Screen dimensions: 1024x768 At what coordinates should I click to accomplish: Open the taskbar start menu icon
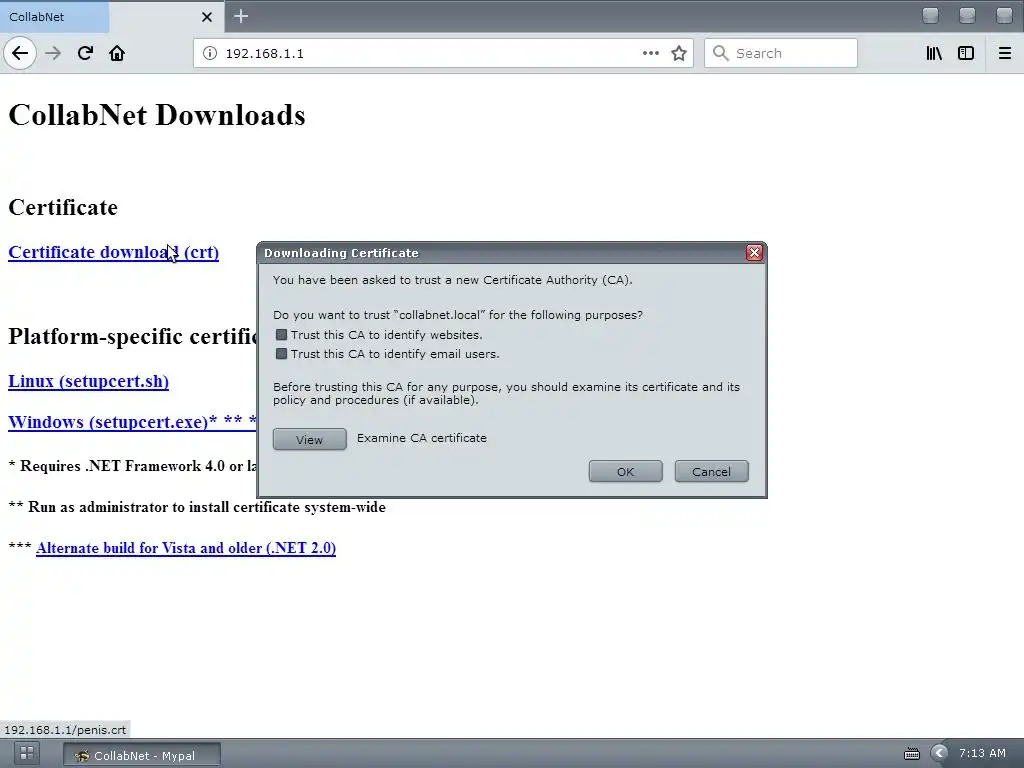click(x=27, y=752)
